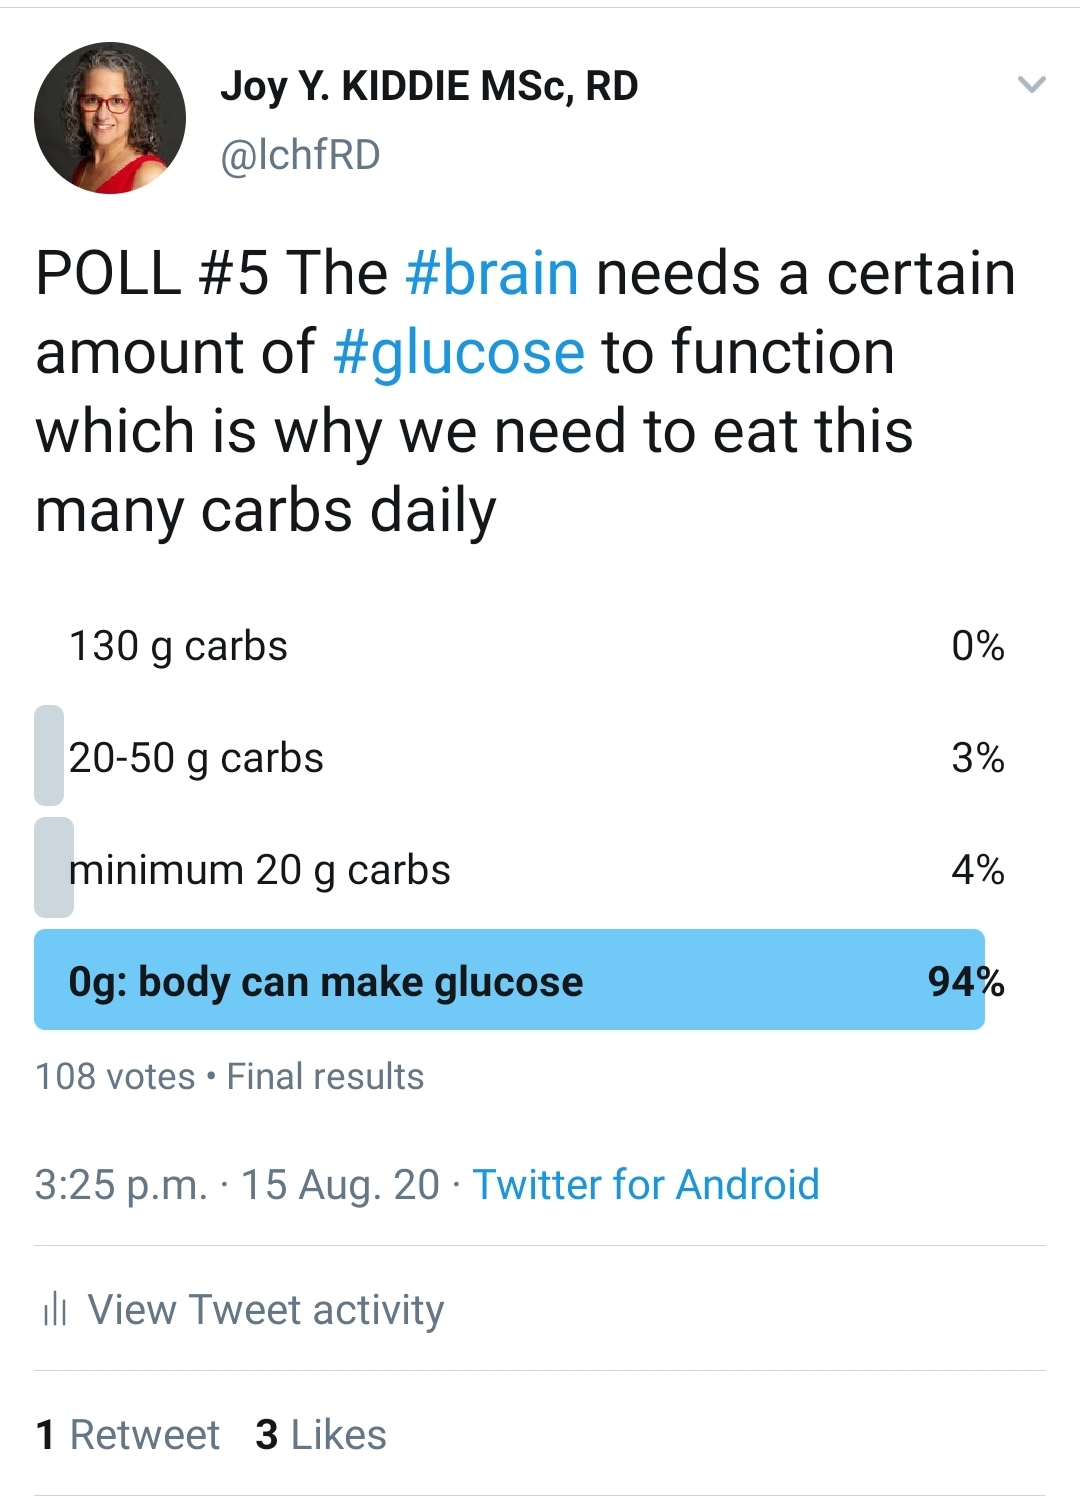The width and height of the screenshot is (1080, 1499).
Task: Tap the 94% result percentage
Action: (x=966, y=982)
